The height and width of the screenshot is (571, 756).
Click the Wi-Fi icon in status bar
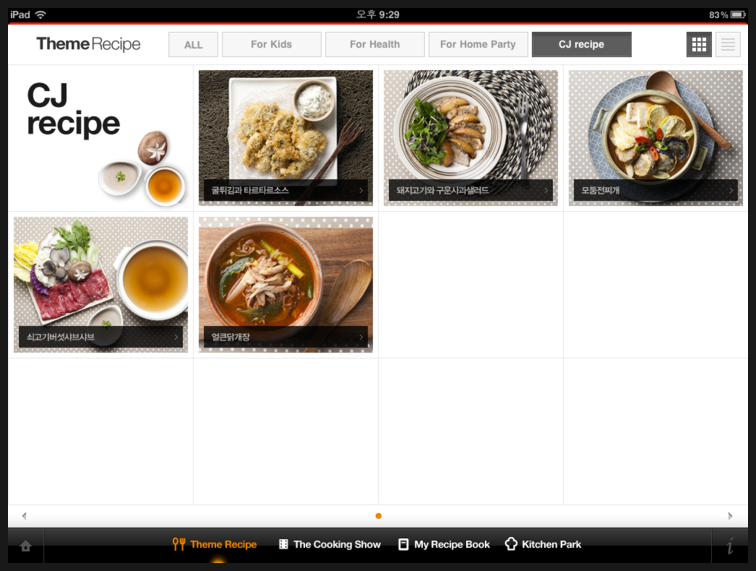(x=40, y=14)
